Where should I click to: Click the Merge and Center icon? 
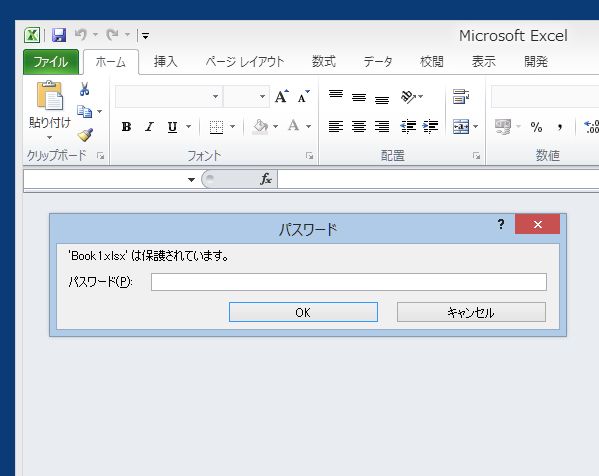[x=461, y=126]
